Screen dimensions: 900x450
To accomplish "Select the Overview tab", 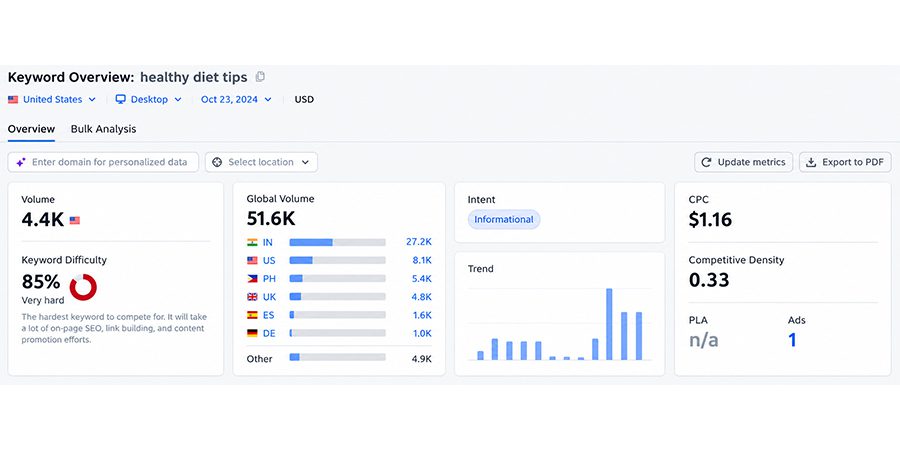I will coord(32,129).
